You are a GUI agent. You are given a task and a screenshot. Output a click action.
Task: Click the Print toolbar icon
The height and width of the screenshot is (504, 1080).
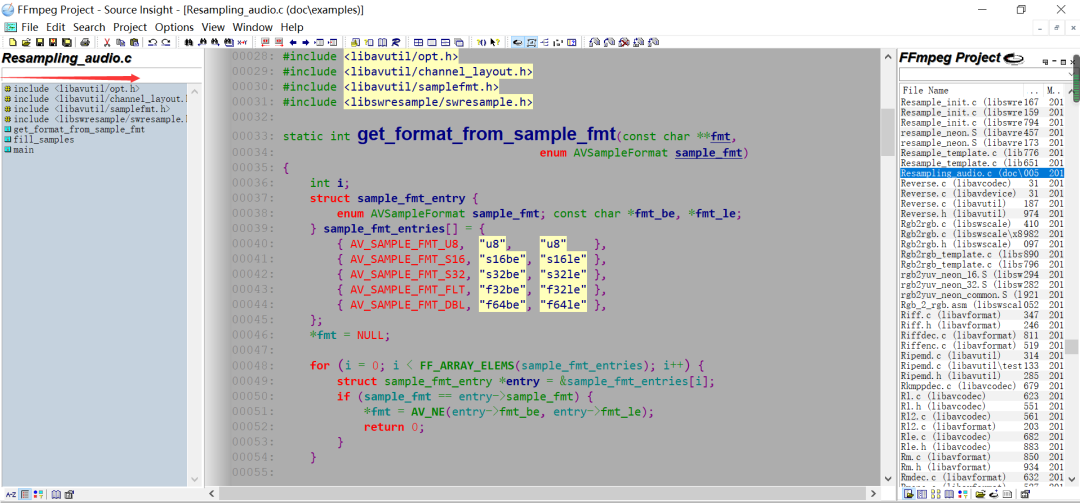click(x=85, y=42)
